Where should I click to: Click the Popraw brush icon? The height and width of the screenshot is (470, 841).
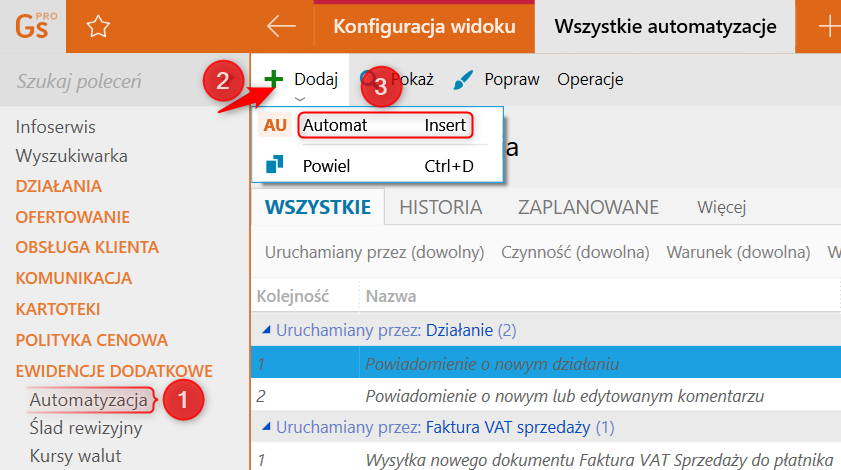(463, 80)
